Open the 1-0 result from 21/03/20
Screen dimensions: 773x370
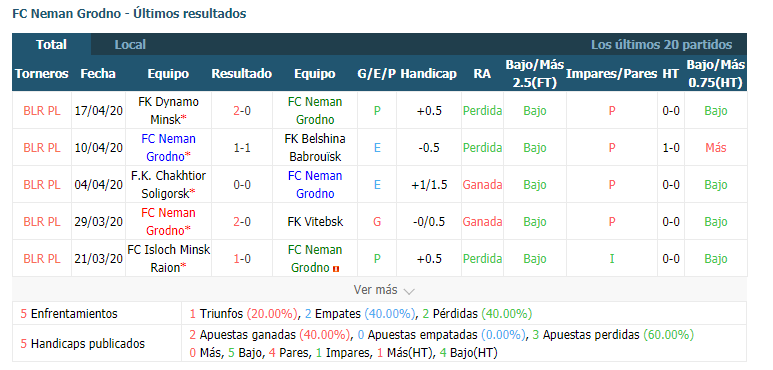[242, 259]
